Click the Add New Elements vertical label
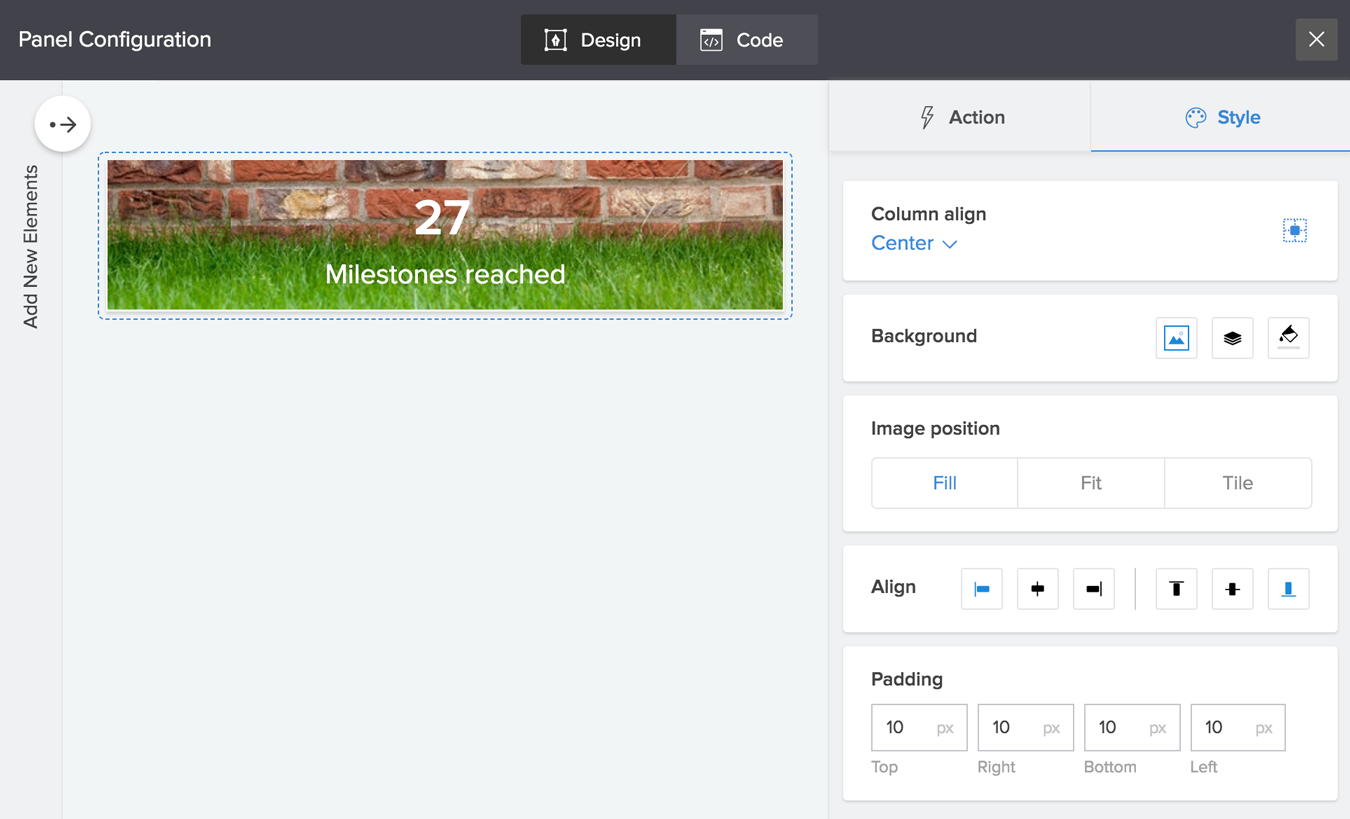This screenshot has width=1350, height=819. pyautogui.click(x=31, y=246)
